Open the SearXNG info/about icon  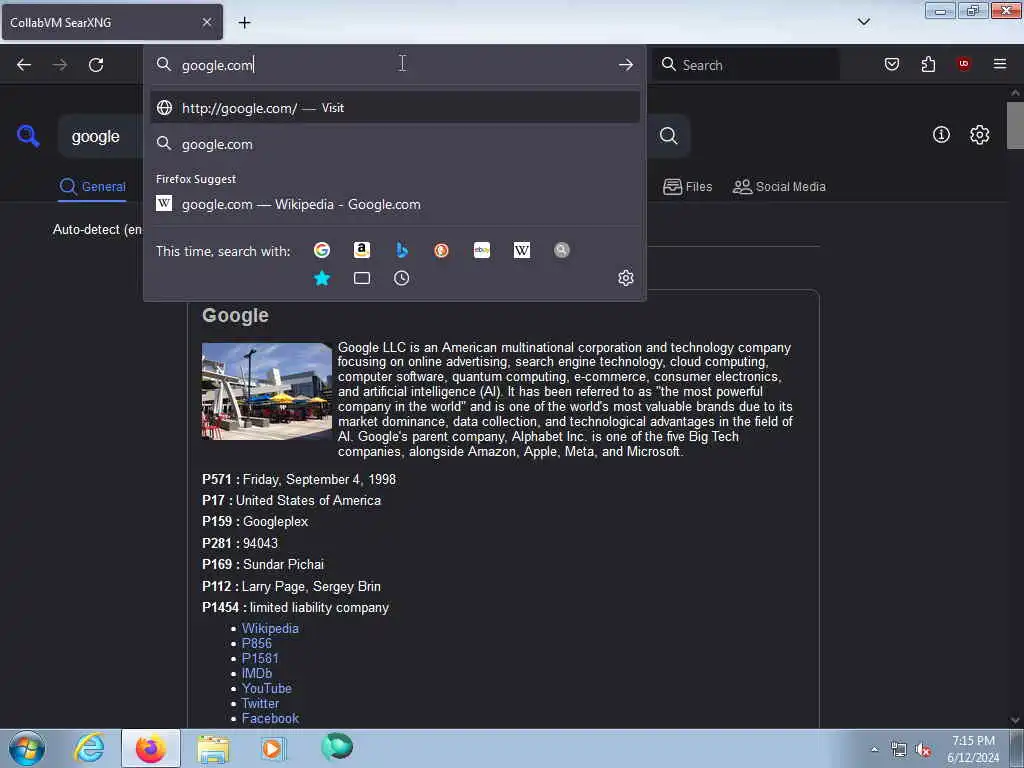tap(941, 135)
